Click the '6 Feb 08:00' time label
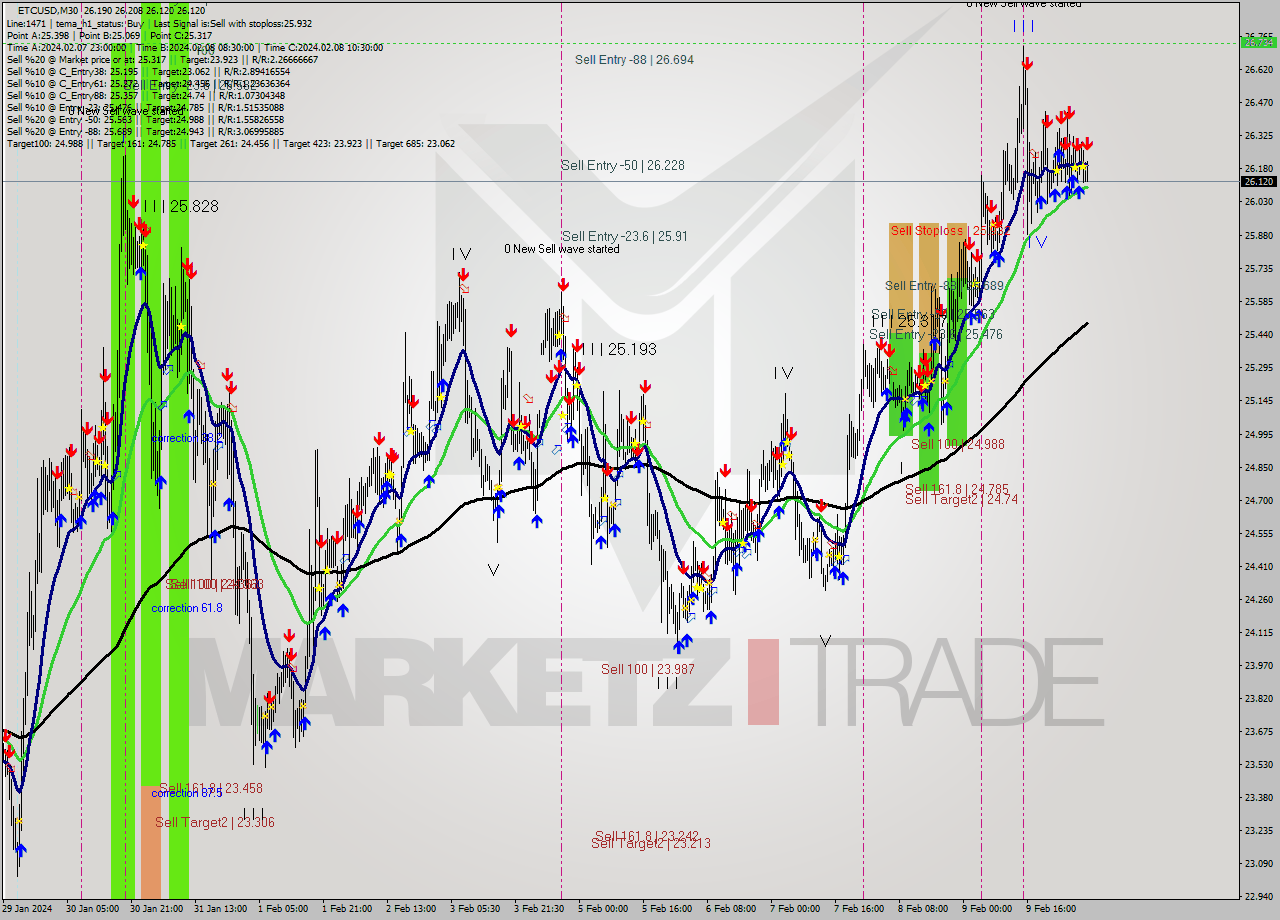Viewport: 1280px width, 920px height. pos(731,909)
